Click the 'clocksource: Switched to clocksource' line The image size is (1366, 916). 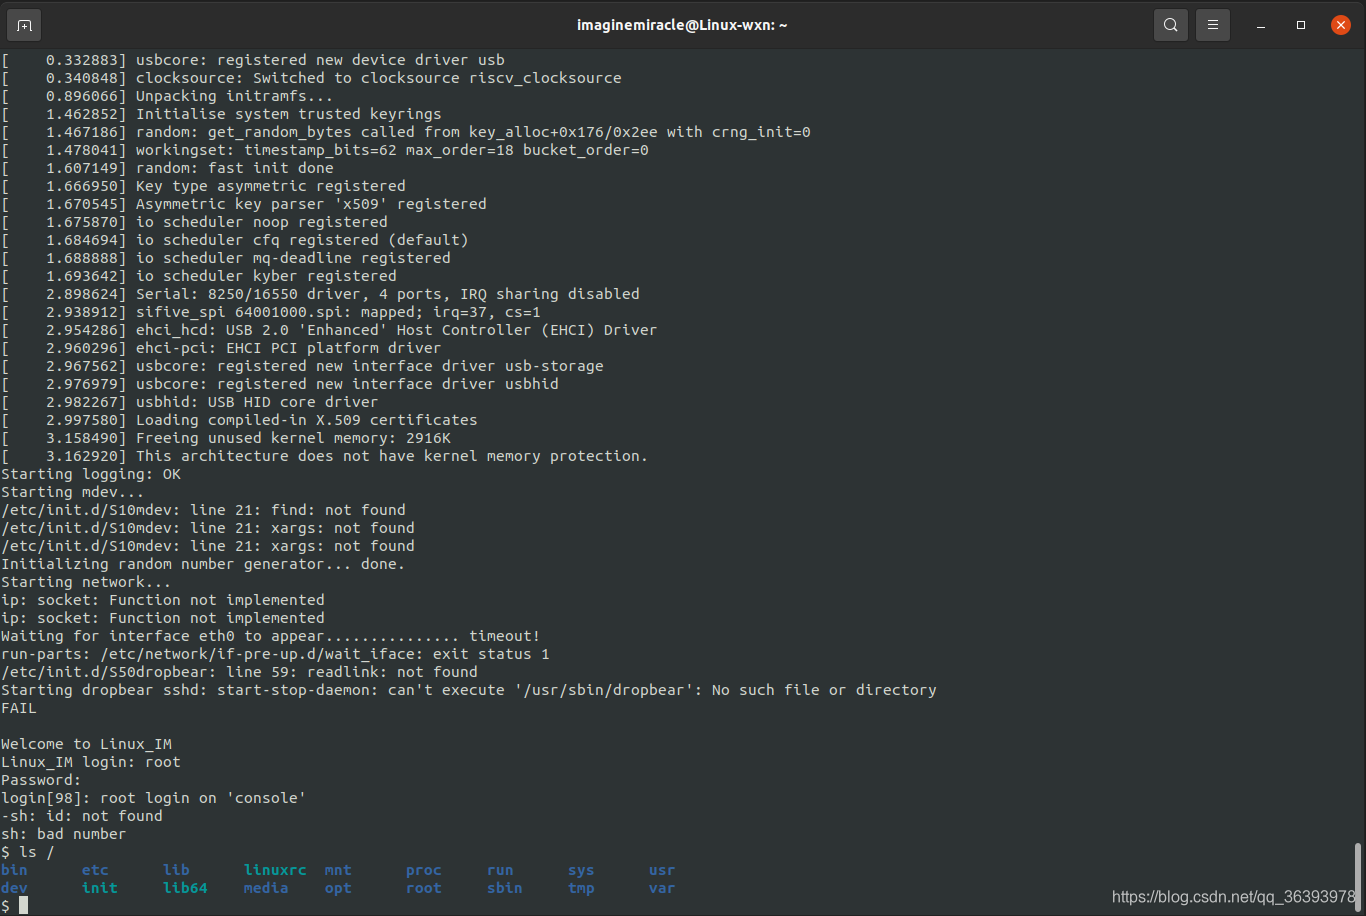(311, 78)
